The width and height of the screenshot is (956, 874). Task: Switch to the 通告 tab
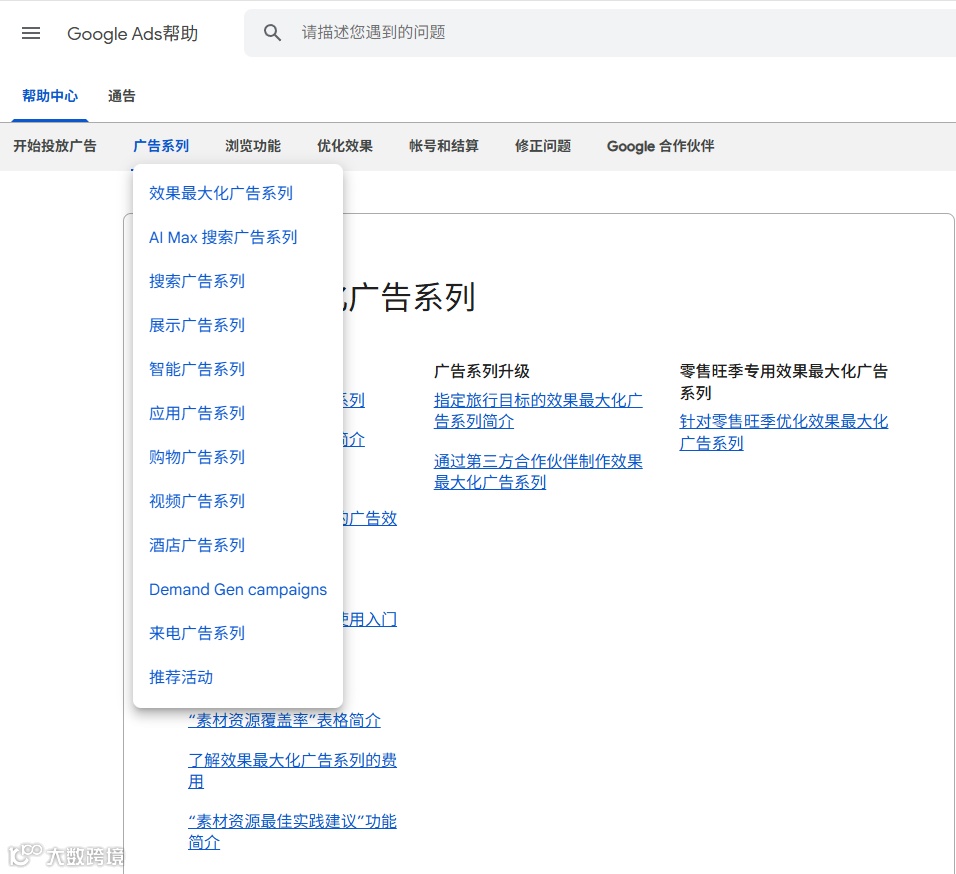121,96
